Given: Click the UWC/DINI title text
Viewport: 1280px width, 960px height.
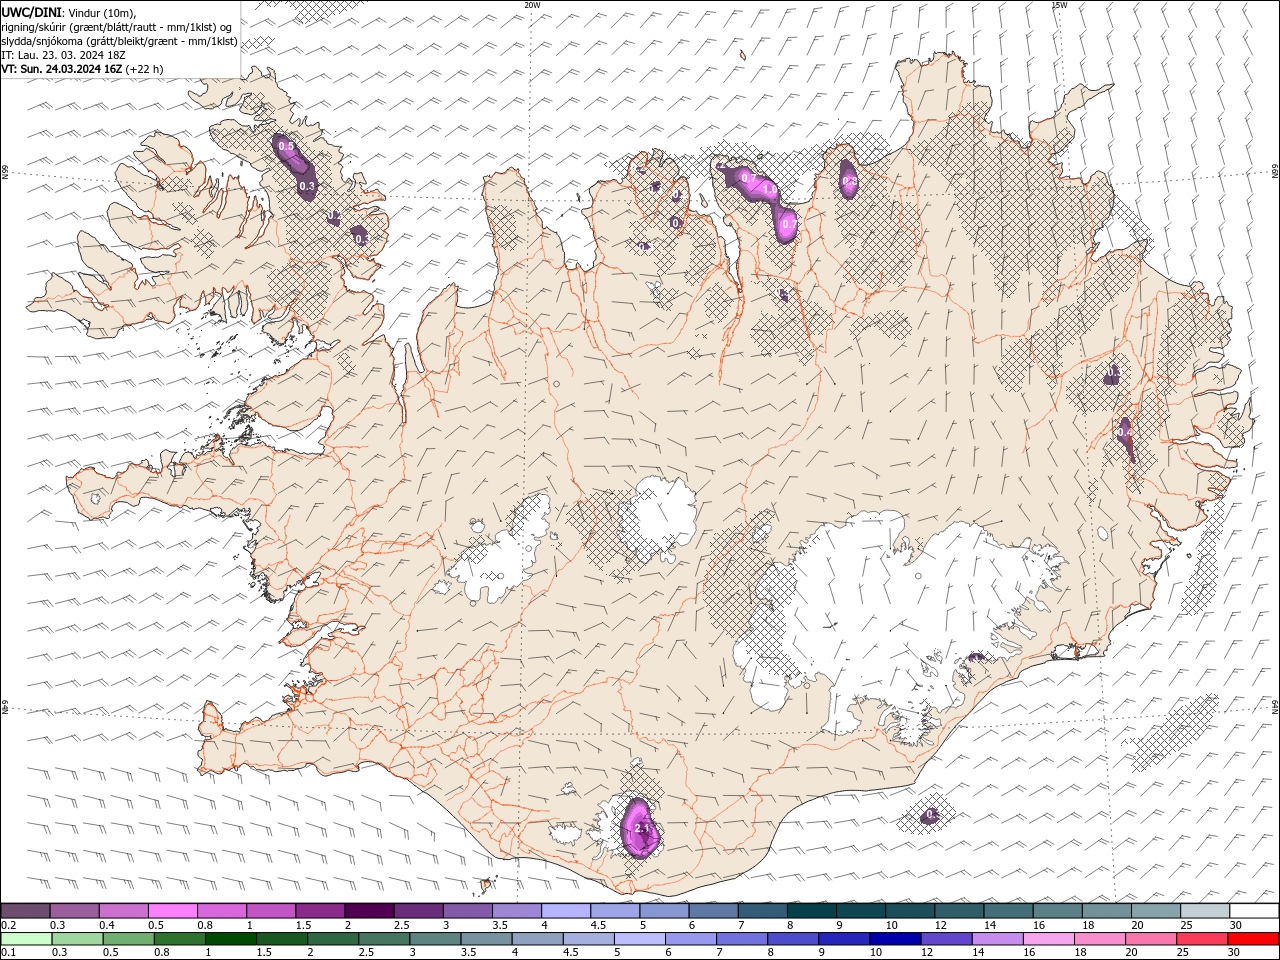Looking at the screenshot, I should (31, 12).
